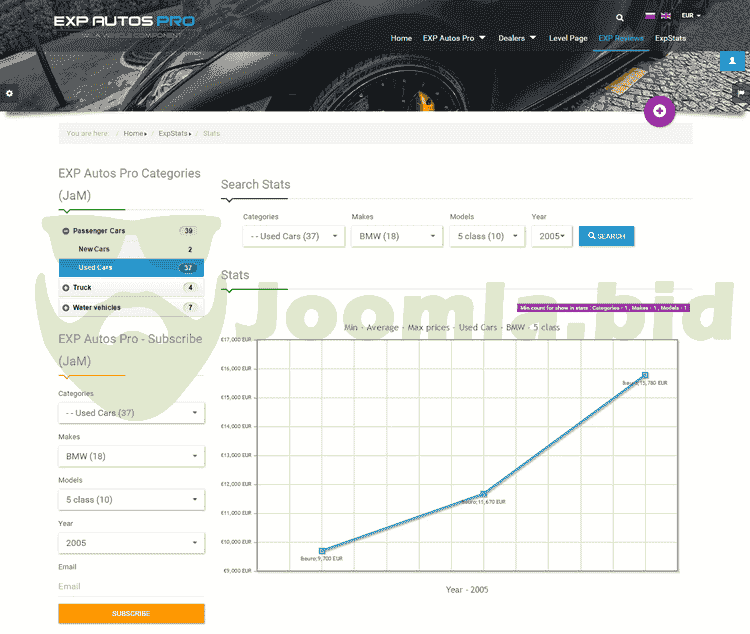Switch to Russian language flag
Screen dimensions: 750x634
[650, 16]
